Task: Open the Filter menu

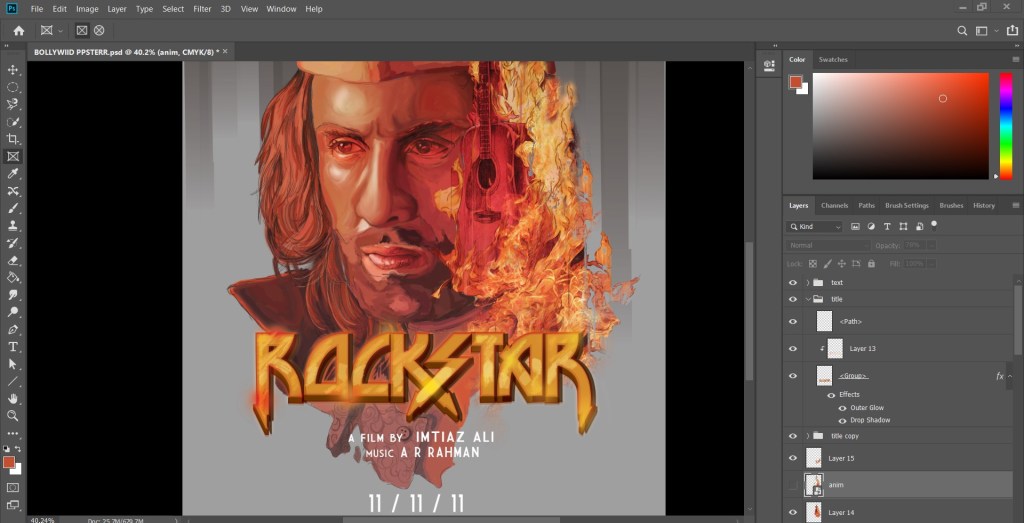Action: tap(202, 9)
